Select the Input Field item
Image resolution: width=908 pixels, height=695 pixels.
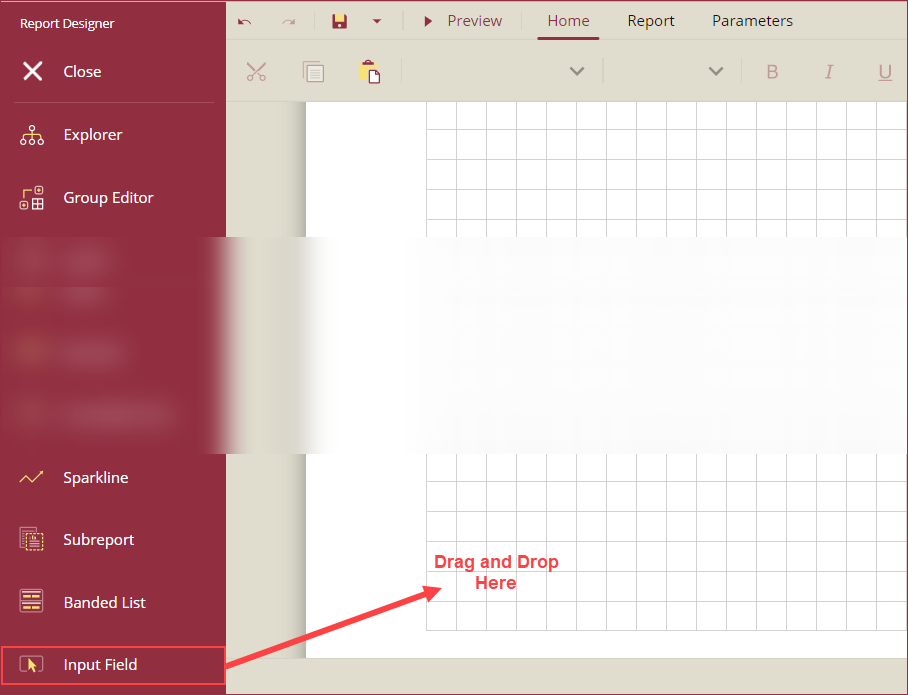[x=113, y=665]
